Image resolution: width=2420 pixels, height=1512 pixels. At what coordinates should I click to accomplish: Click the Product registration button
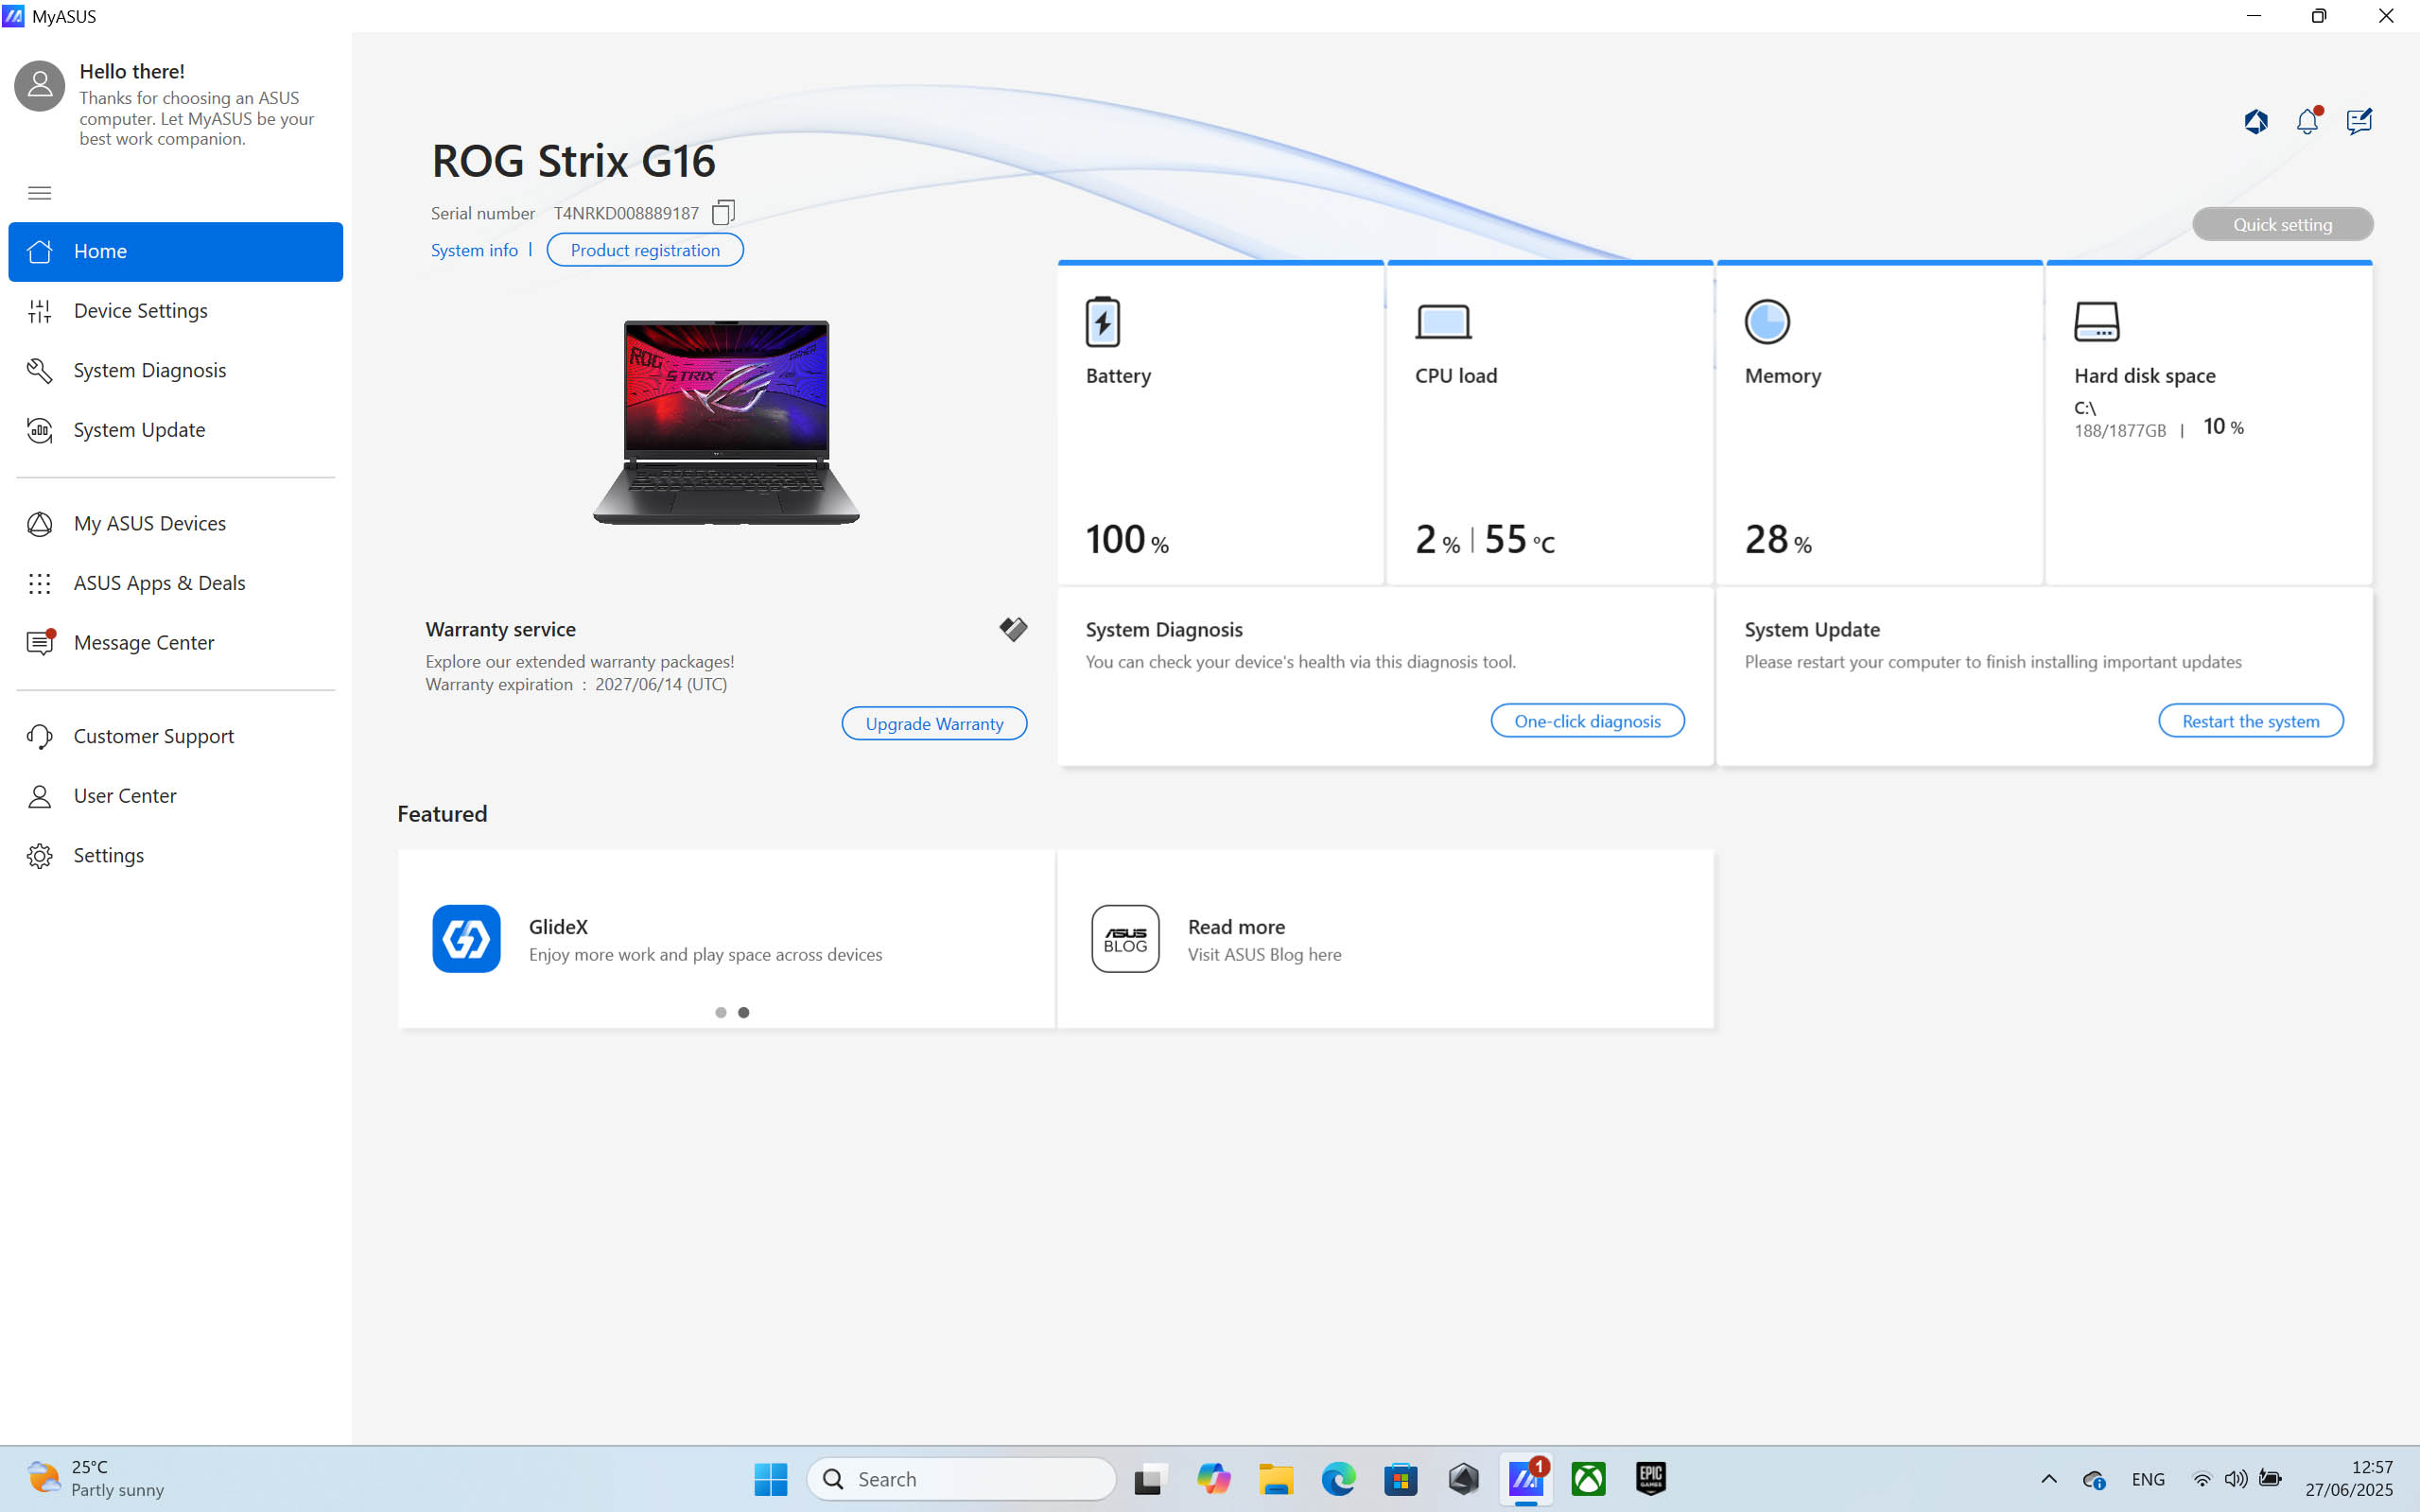(x=645, y=250)
